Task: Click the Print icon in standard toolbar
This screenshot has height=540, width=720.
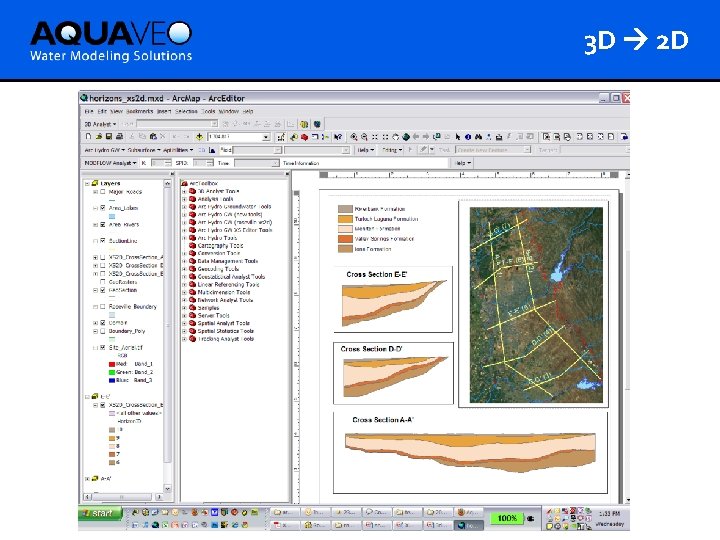Action: [119, 136]
